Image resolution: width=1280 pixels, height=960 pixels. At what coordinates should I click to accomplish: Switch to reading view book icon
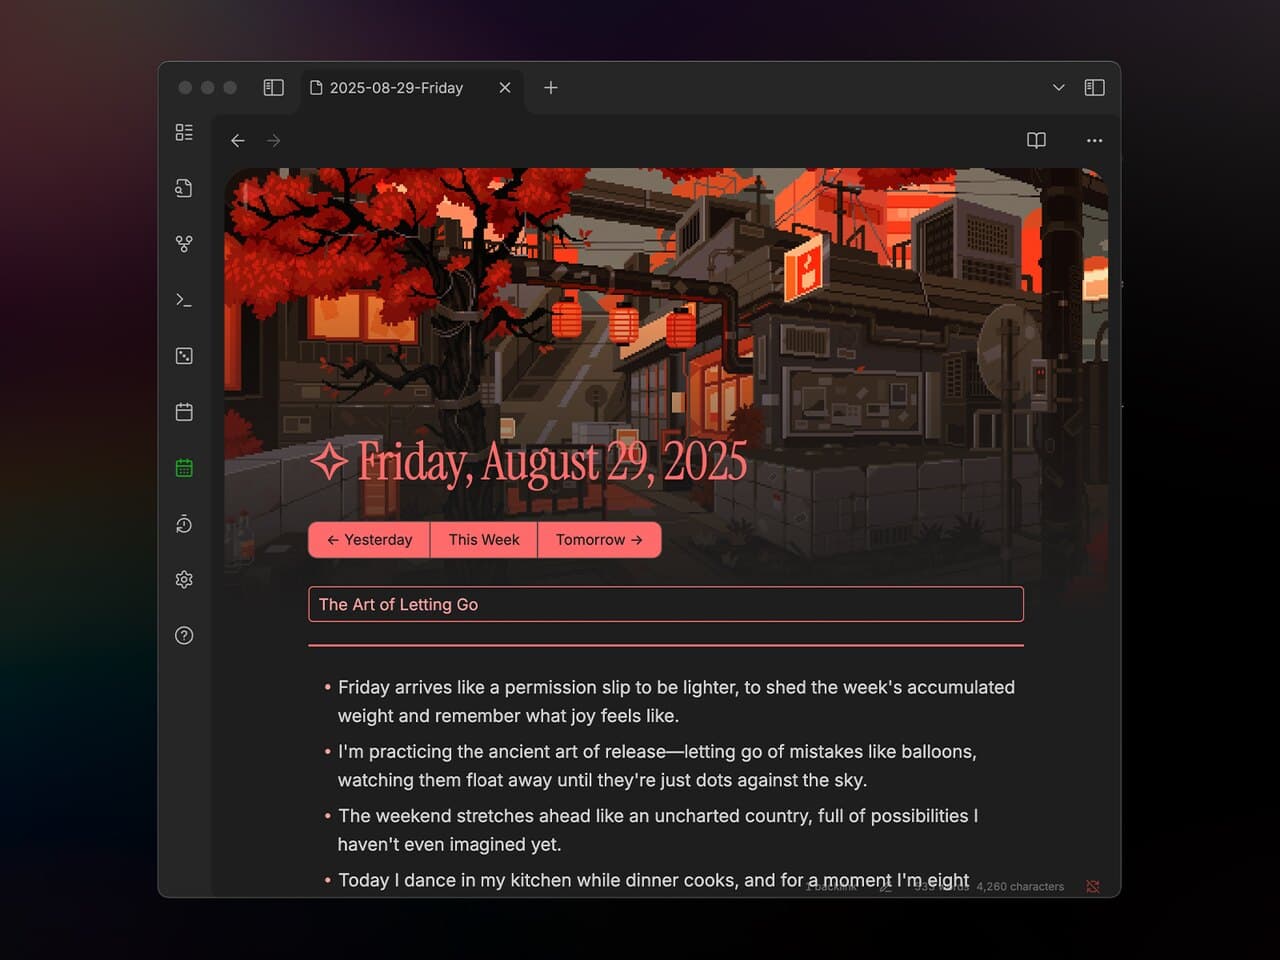point(1036,141)
